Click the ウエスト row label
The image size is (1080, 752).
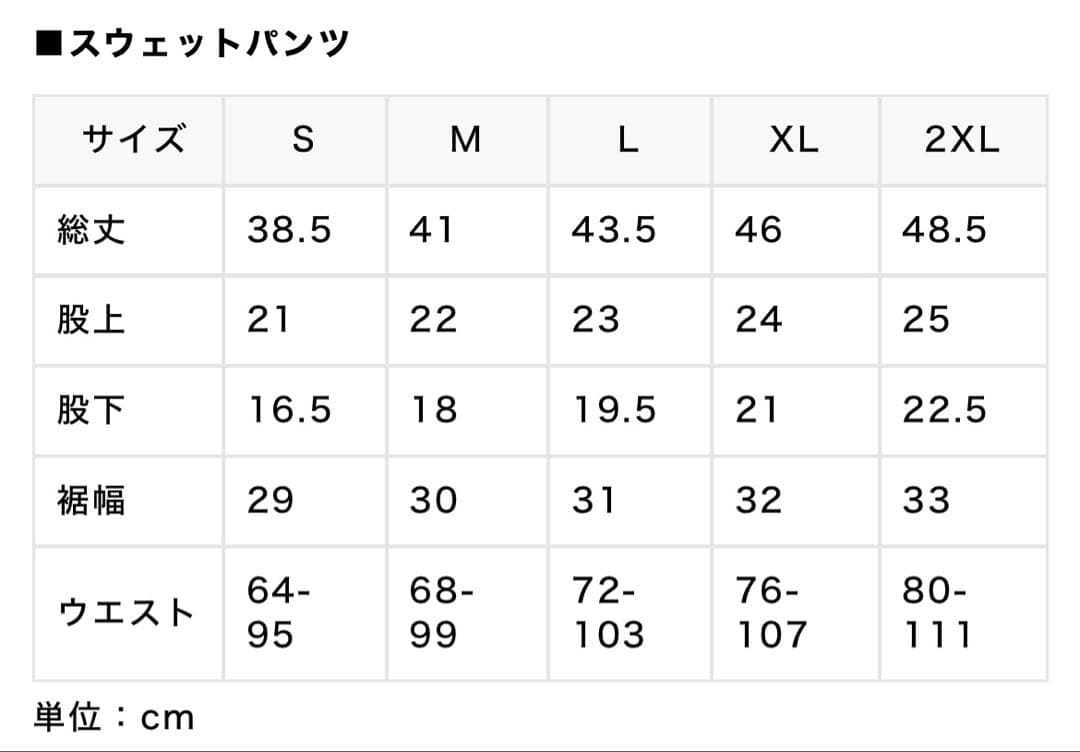[x=126, y=612]
